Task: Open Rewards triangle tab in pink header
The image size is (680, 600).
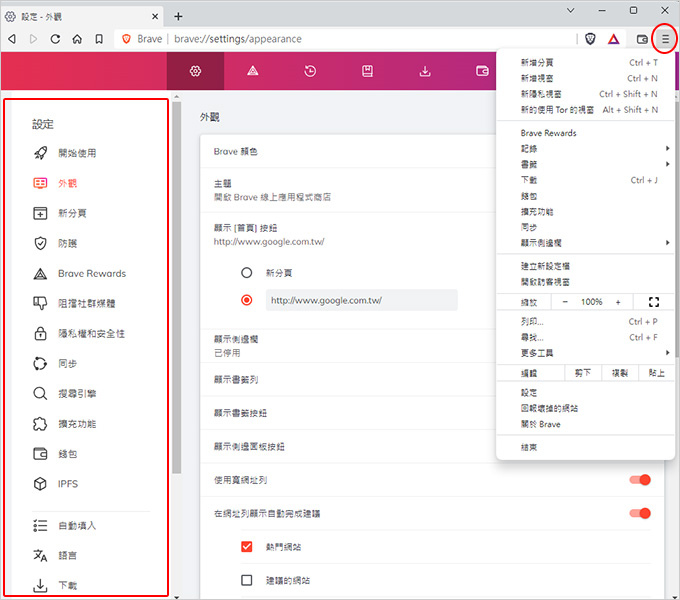Action: [253, 71]
